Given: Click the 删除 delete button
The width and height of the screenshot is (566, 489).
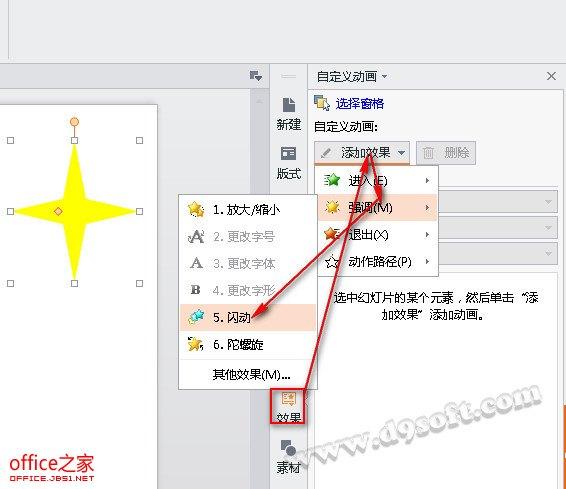Looking at the screenshot, I should click(446, 153).
